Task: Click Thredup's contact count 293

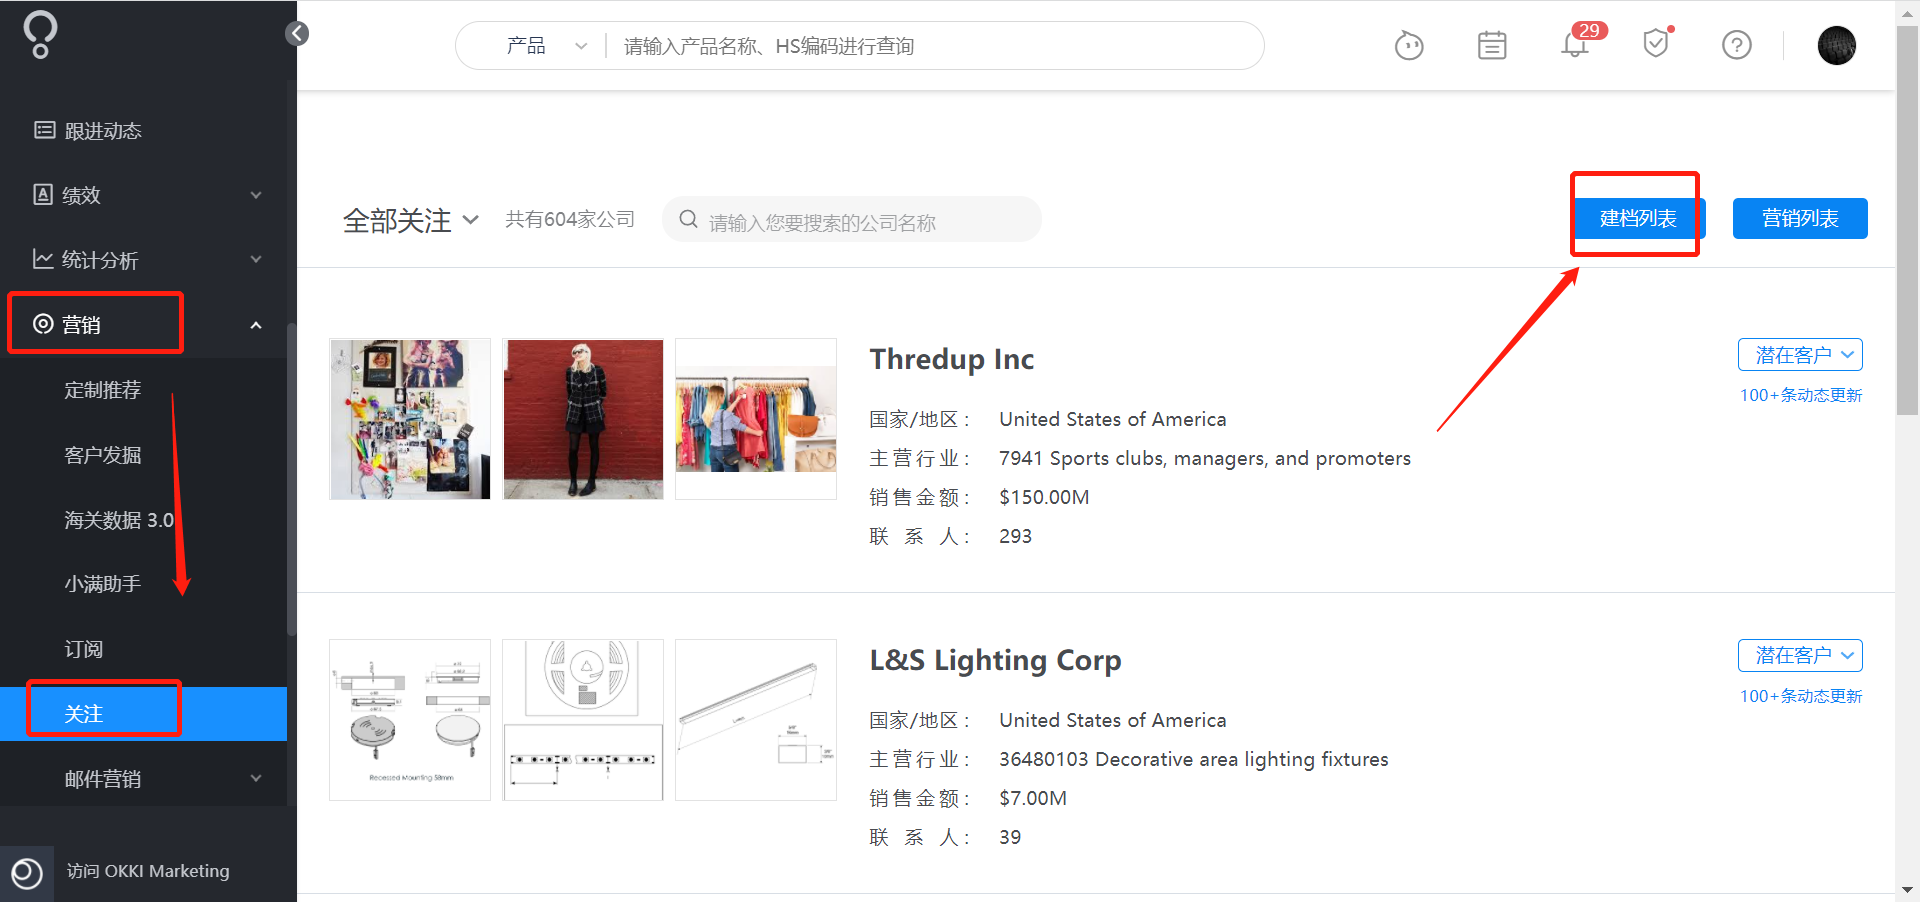Action: click(1015, 536)
